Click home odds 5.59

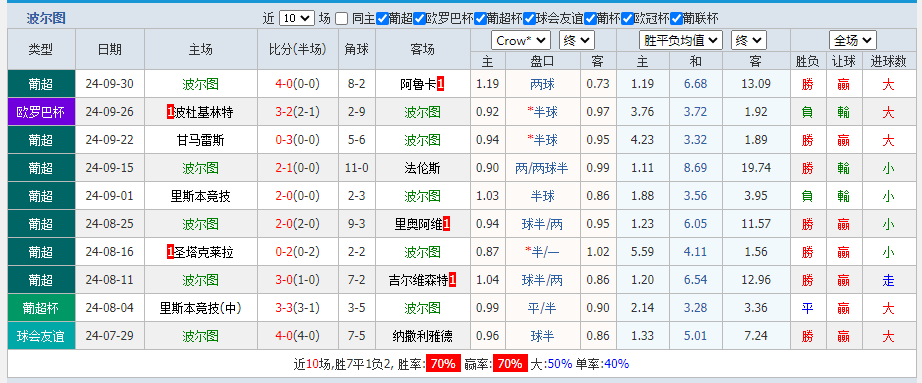642,252
